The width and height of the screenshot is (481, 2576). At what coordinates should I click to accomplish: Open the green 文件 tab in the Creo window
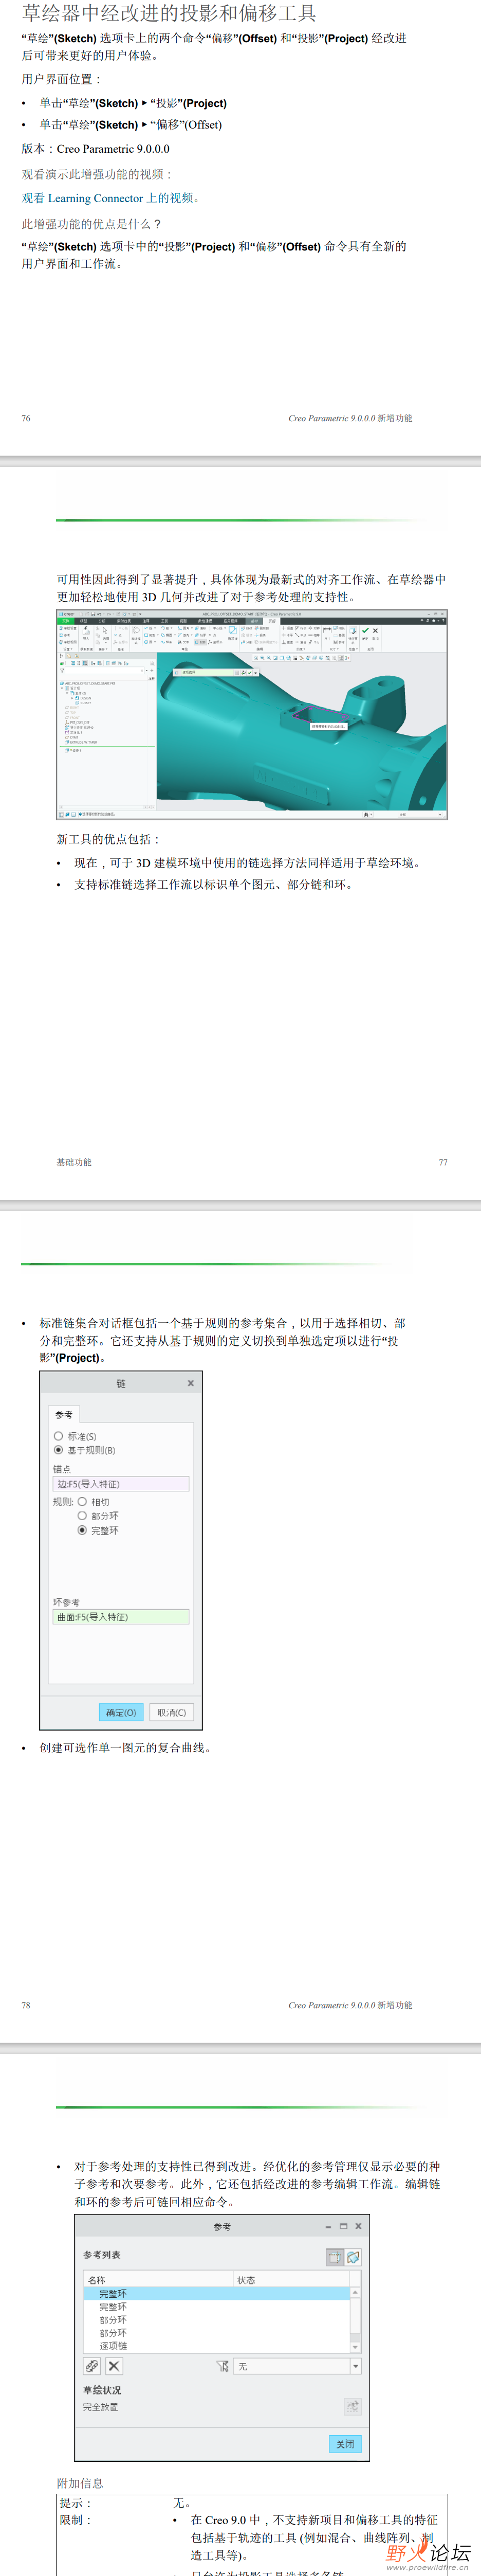tap(66, 621)
